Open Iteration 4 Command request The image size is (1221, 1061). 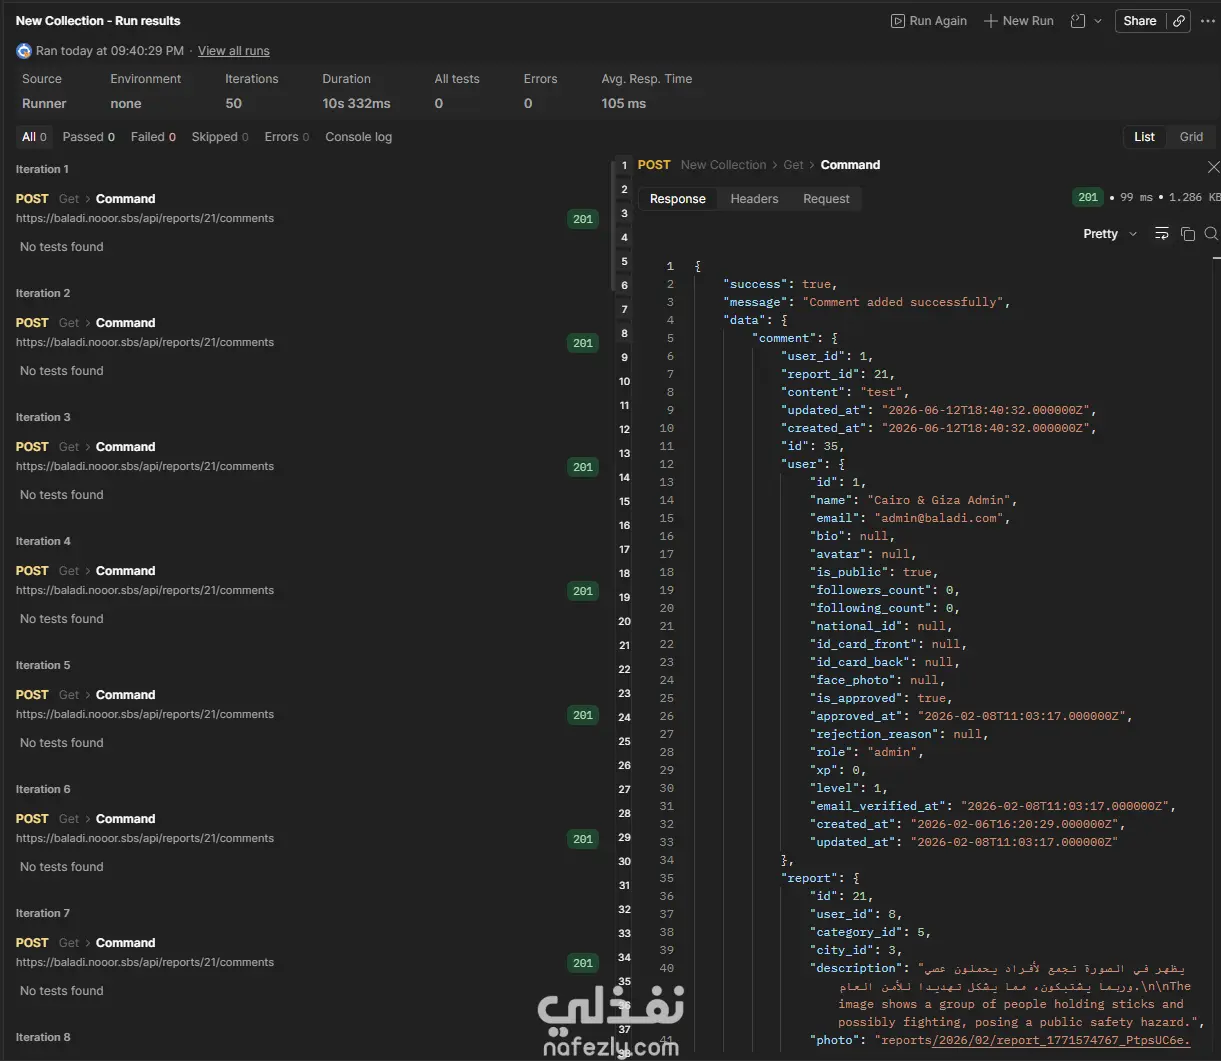125,571
